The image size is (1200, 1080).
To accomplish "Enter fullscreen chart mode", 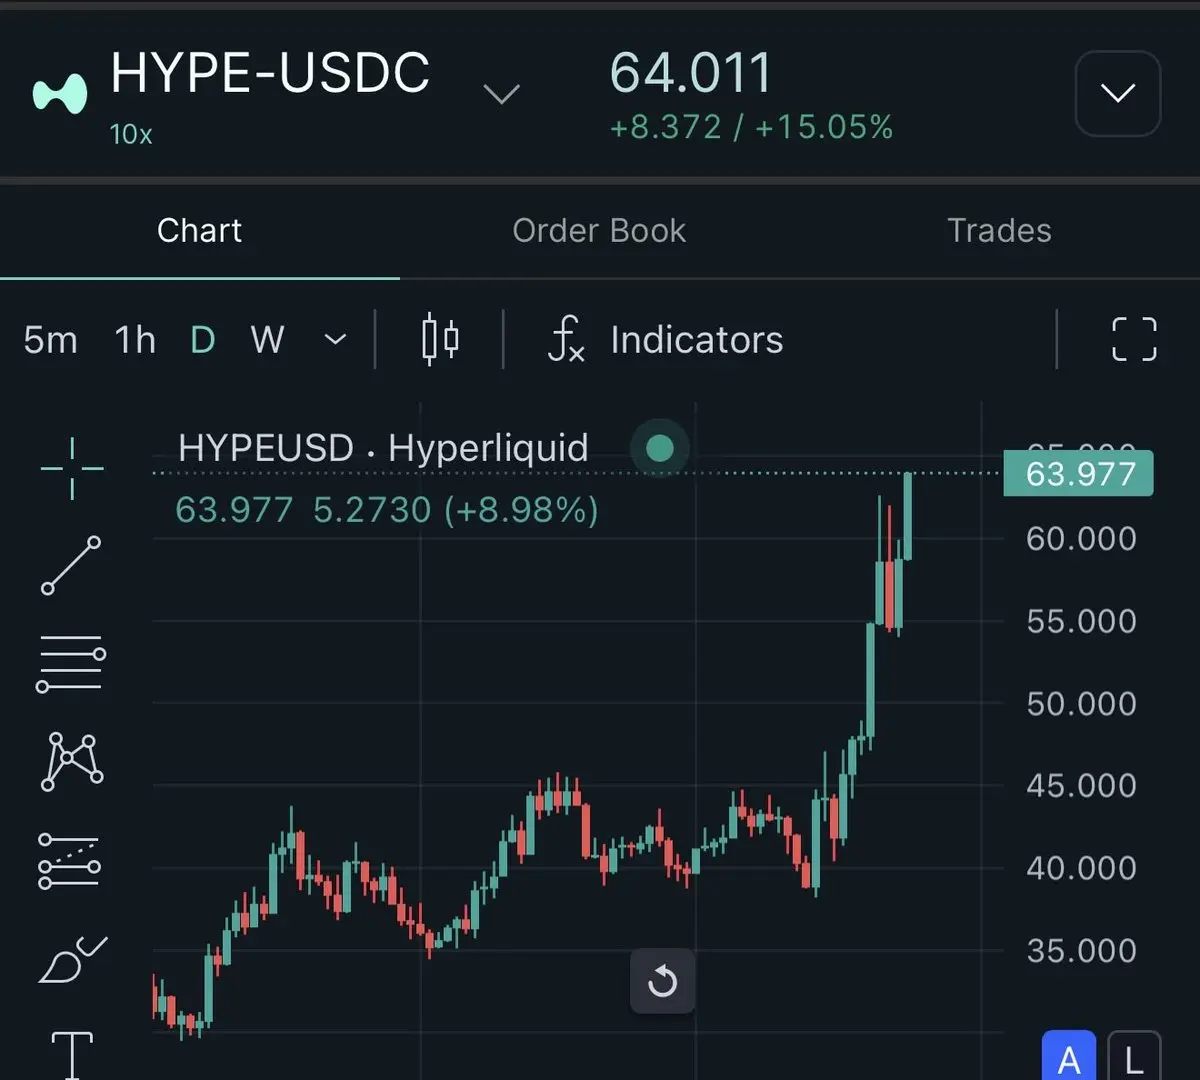I will pos(1134,340).
